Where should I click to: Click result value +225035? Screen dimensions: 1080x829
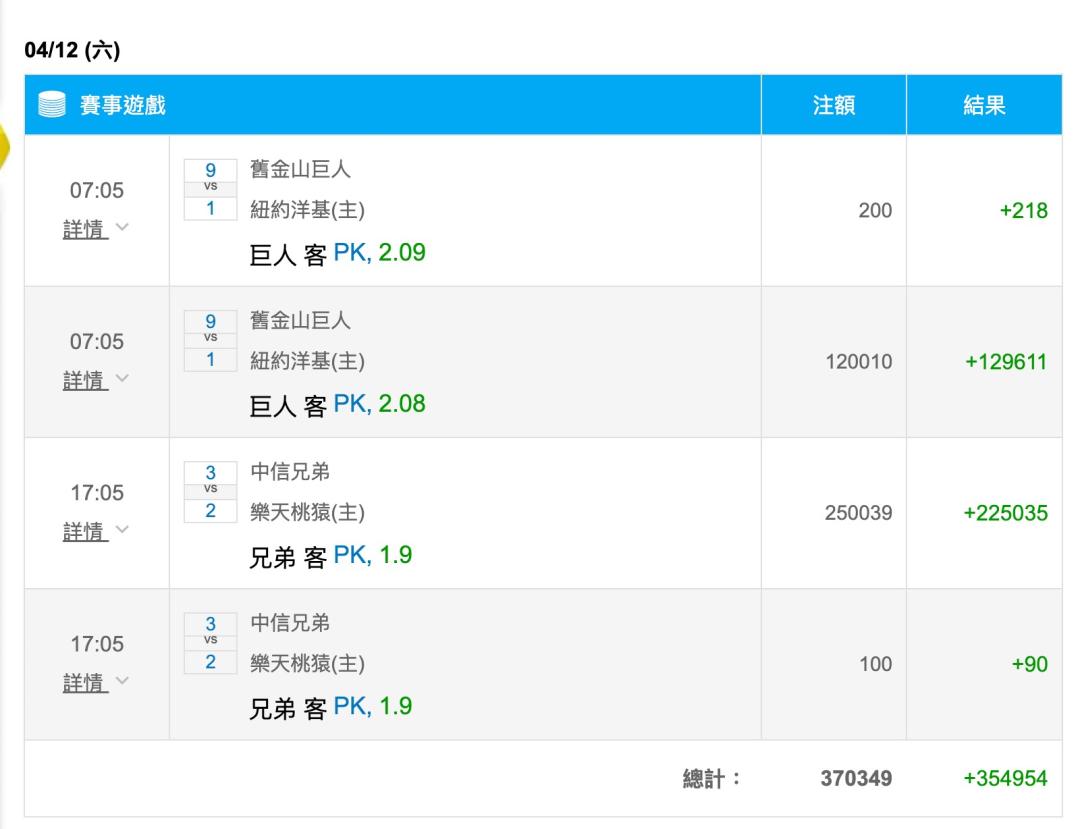(1006, 513)
